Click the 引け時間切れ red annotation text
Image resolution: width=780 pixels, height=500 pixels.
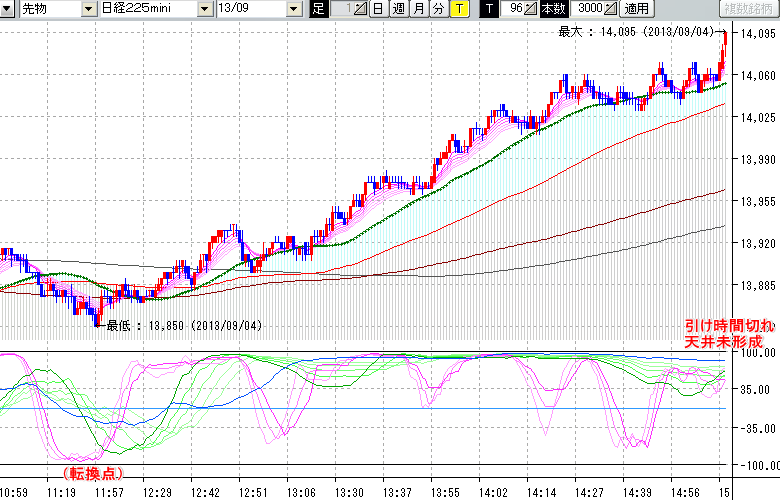tap(729, 326)
